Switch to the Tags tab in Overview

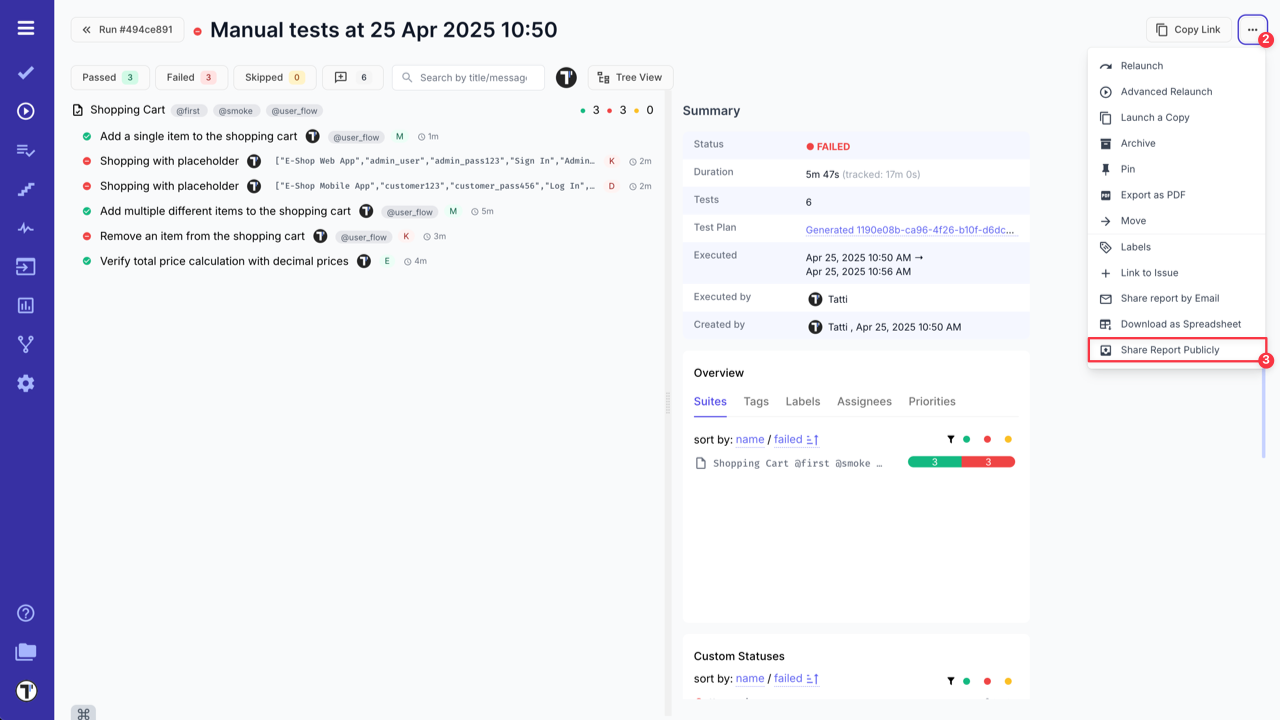click(756, 401)
